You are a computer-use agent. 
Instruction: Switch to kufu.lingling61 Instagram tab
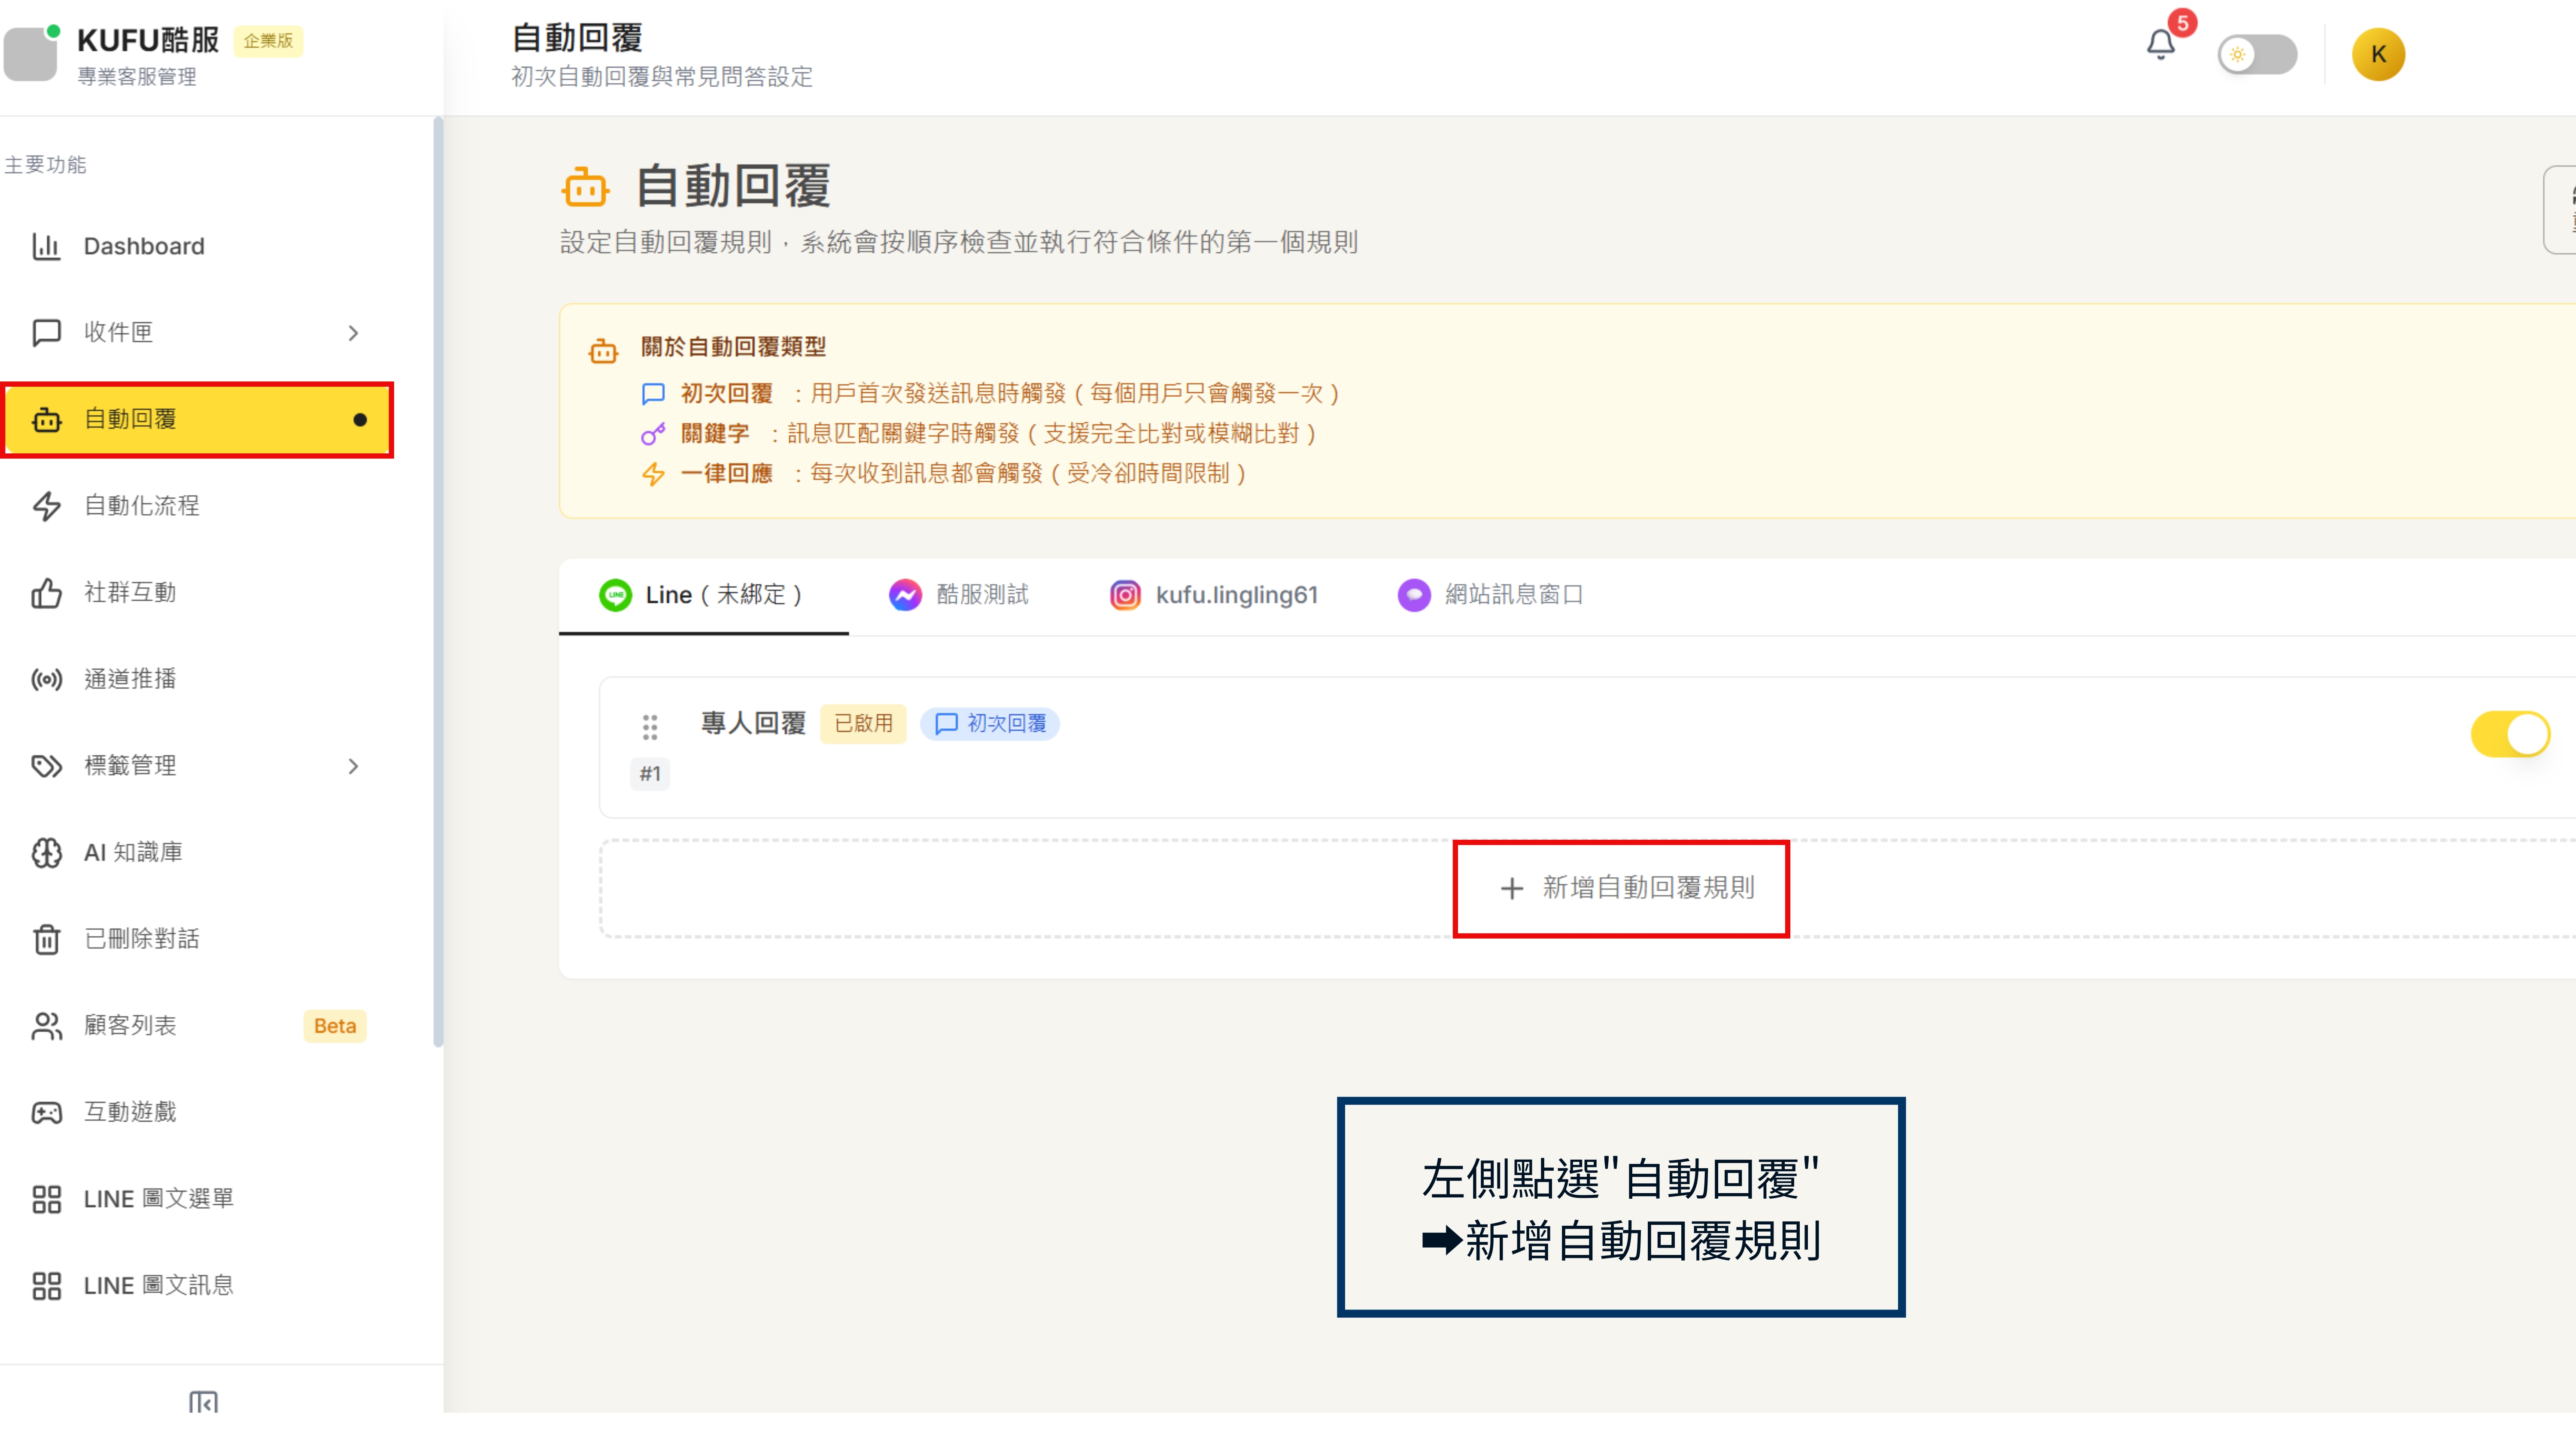pos(1214,595)
